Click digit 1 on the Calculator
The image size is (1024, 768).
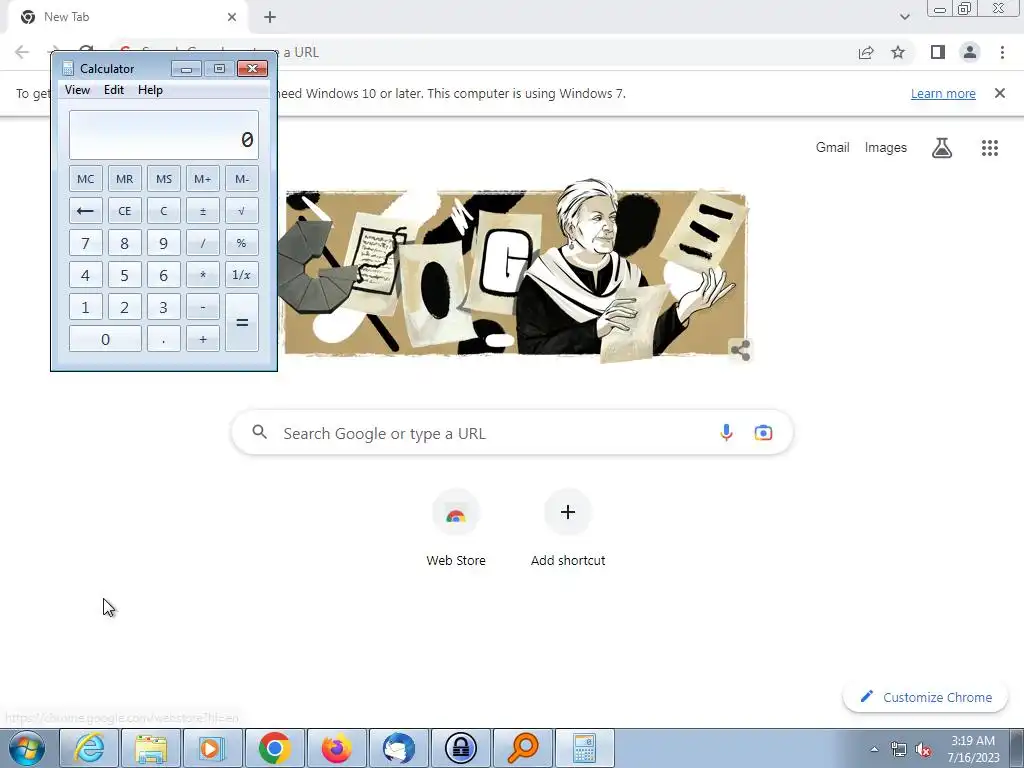(86, 307)
